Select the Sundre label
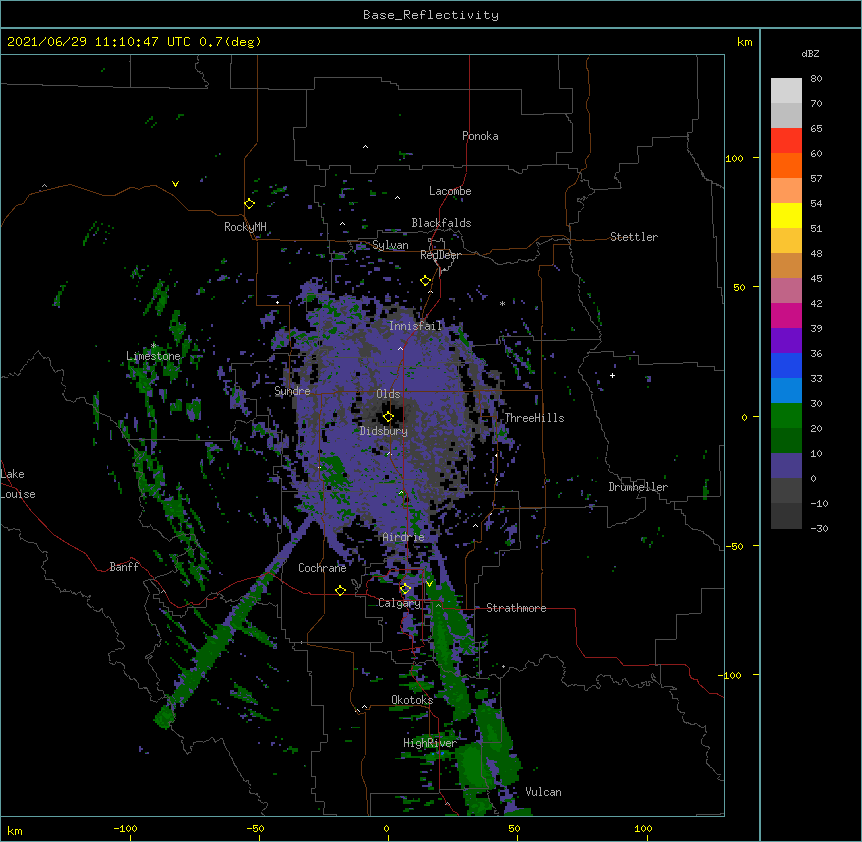This screenshot has width=862, height=842. 292,391
